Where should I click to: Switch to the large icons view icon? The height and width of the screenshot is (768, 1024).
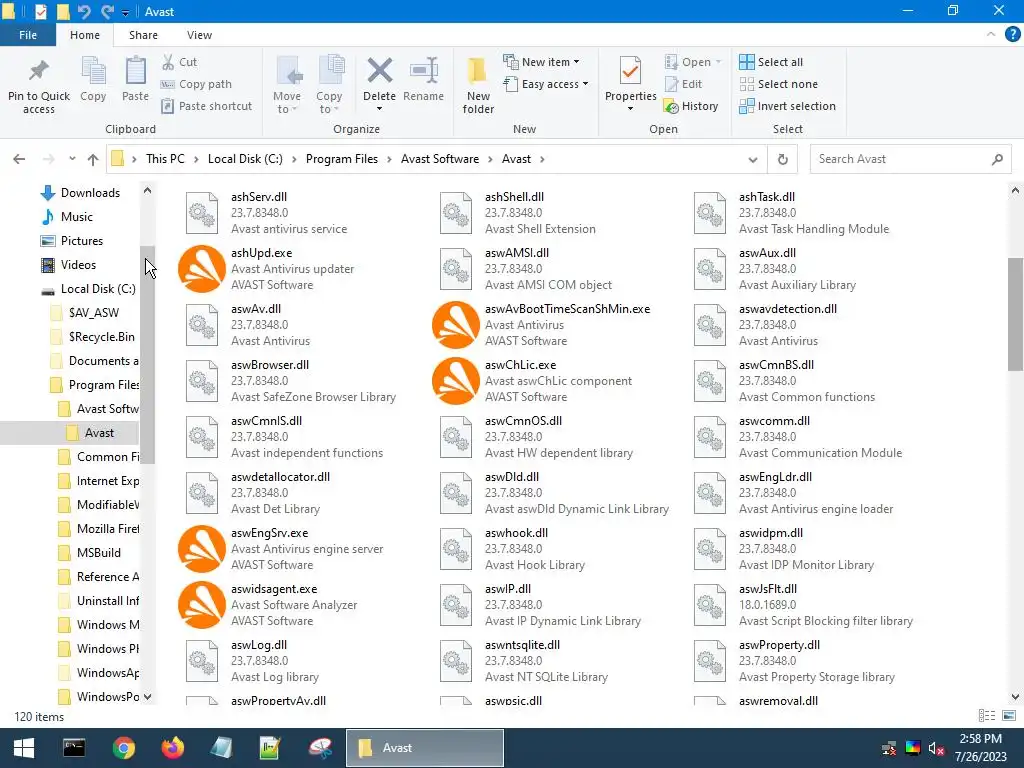[1009, 716]
